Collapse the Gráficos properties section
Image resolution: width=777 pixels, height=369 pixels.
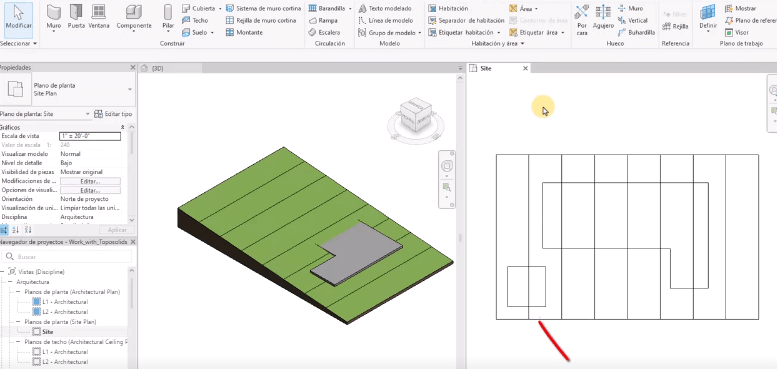[122, 127]
